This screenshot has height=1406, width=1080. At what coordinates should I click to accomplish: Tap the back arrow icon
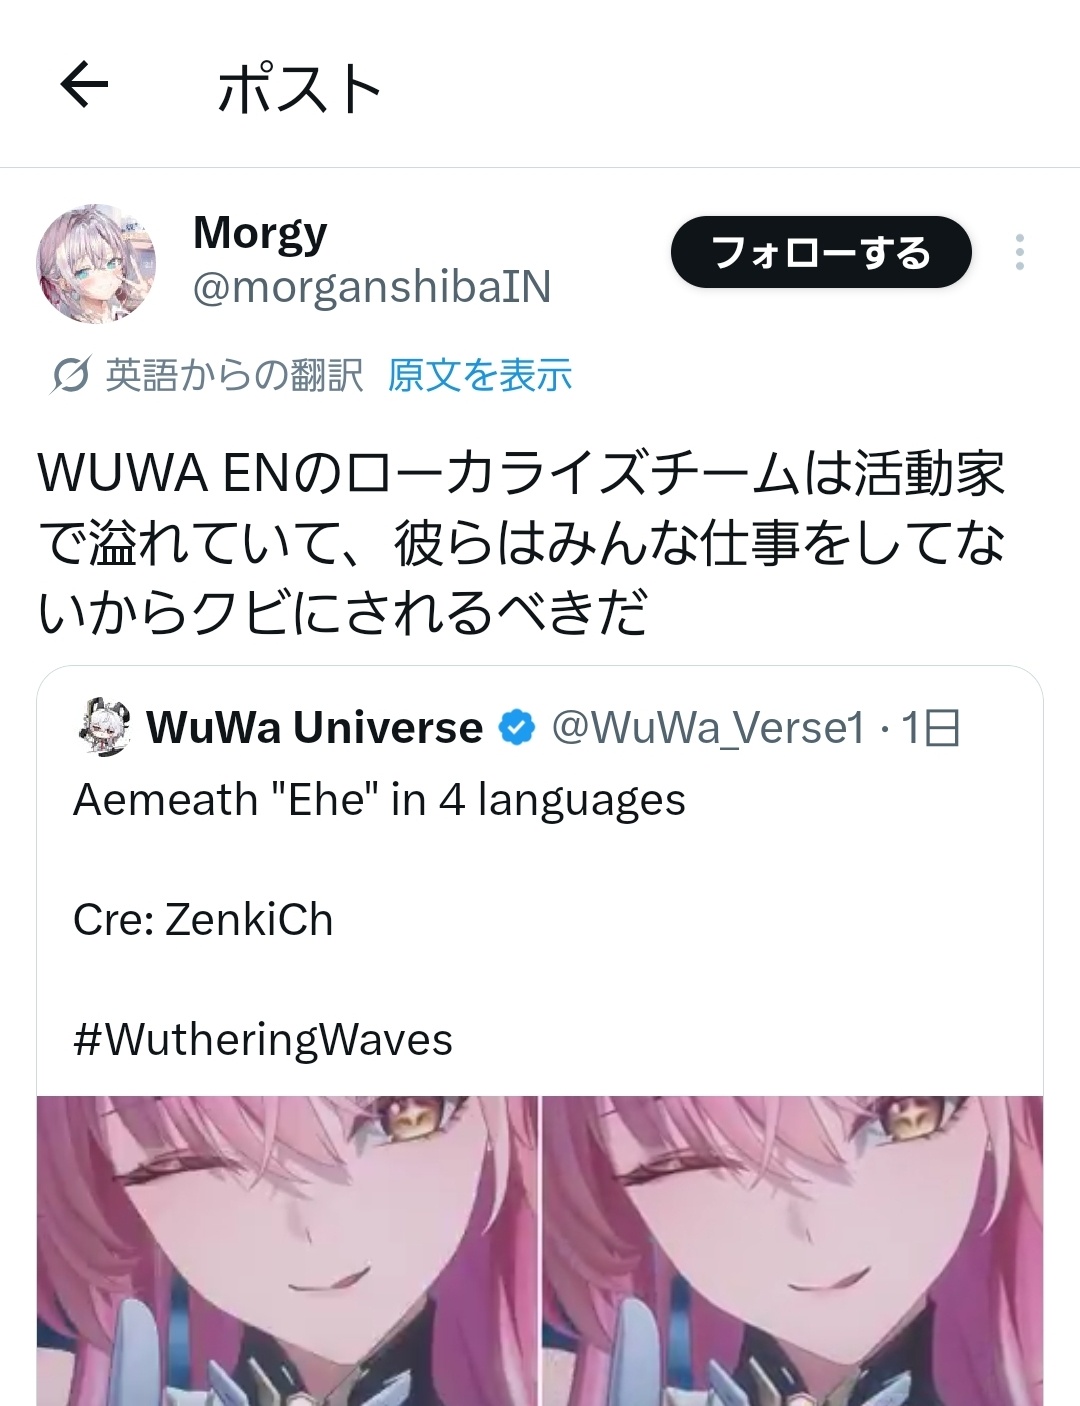point(84,86)
